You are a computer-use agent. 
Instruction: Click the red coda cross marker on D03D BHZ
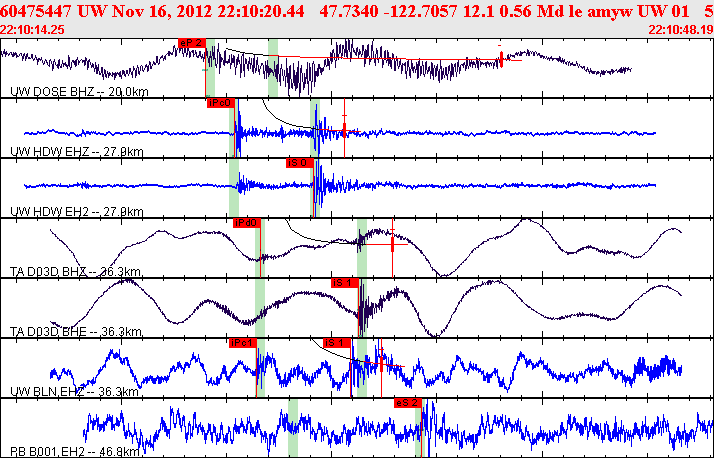coord(393,244)
